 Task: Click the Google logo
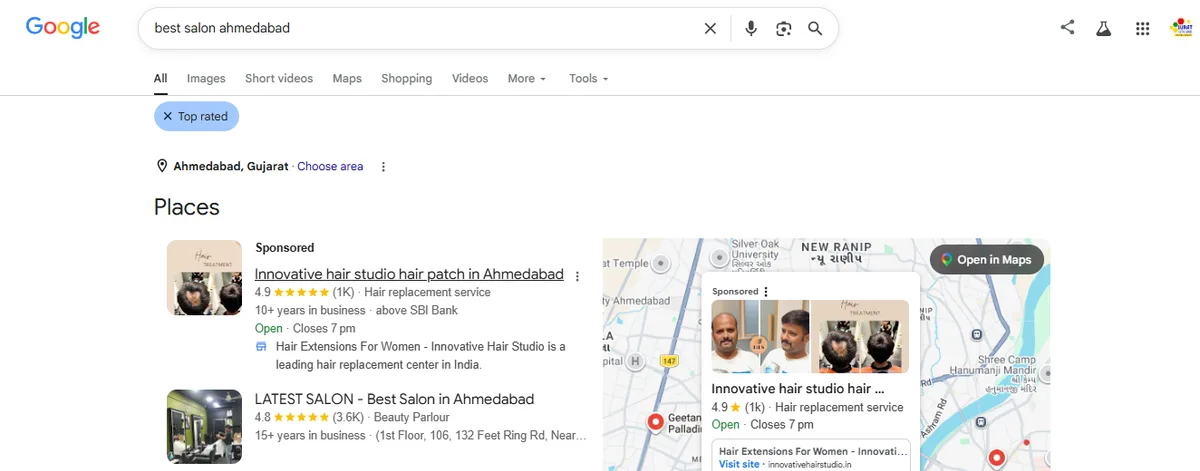point(63,28)
